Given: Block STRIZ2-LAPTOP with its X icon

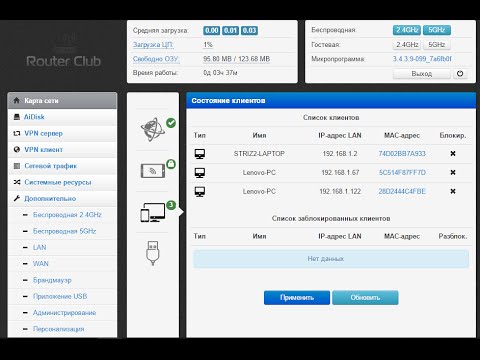Looking at the screenshot, I should point(453,154).
